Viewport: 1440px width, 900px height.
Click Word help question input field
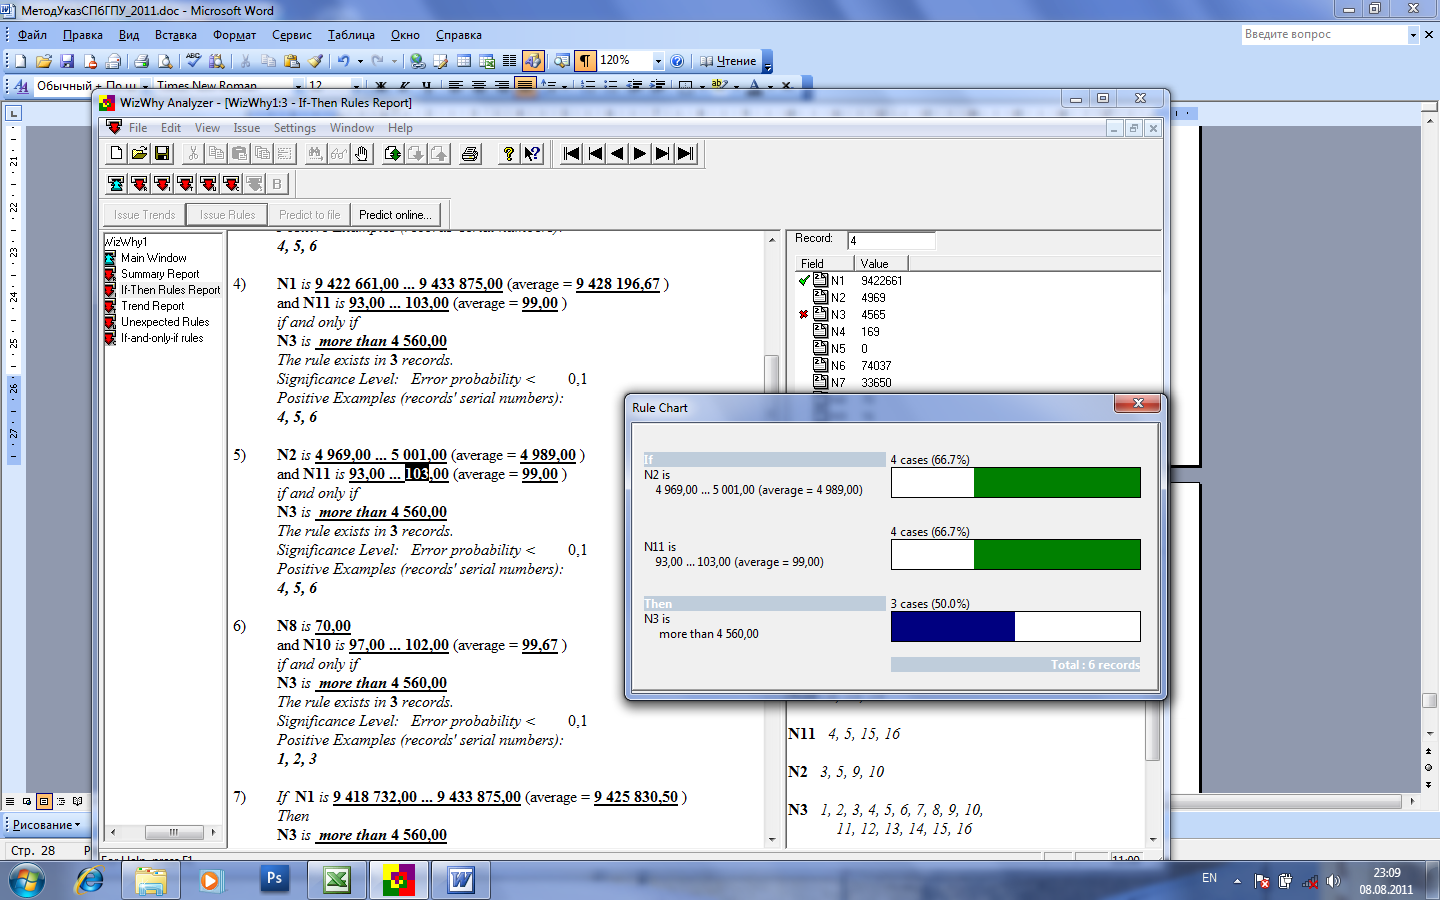pos(1324,34)
